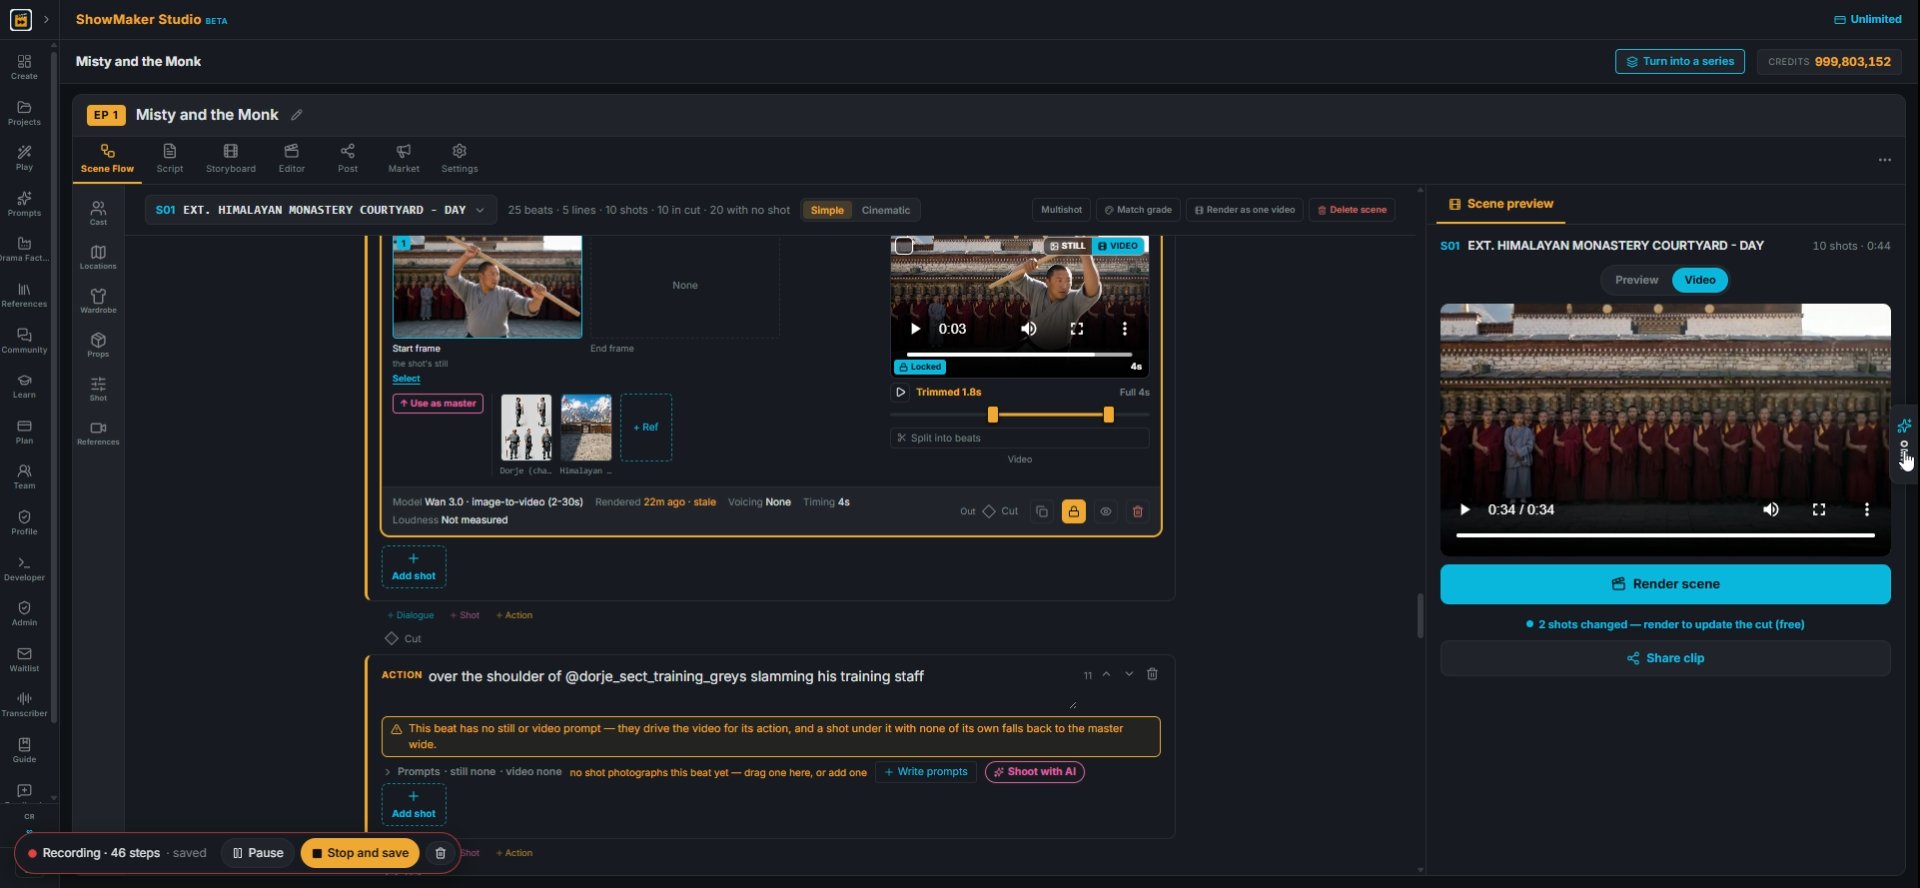Edit episode title with pencil icon
The height and width of the screenshot is (888, 1920).
[x=297, y=115]
